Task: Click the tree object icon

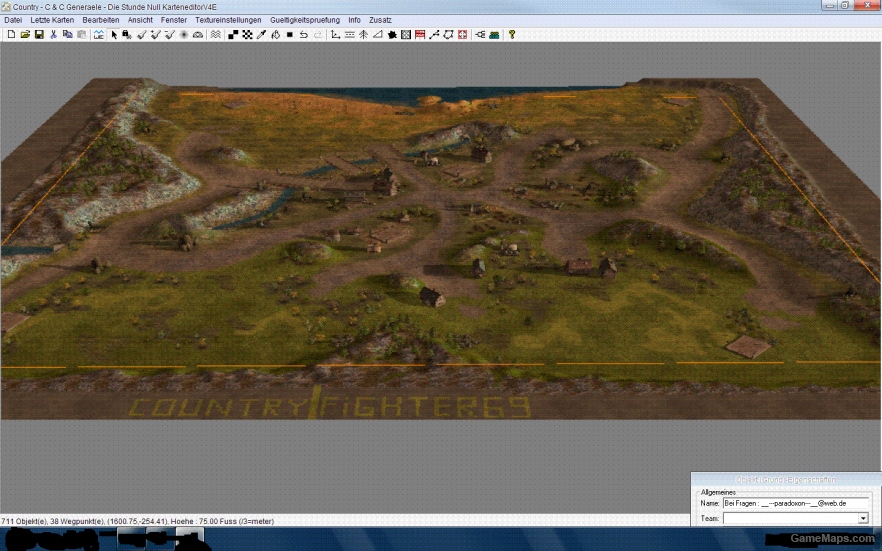Action: (363, 35)
